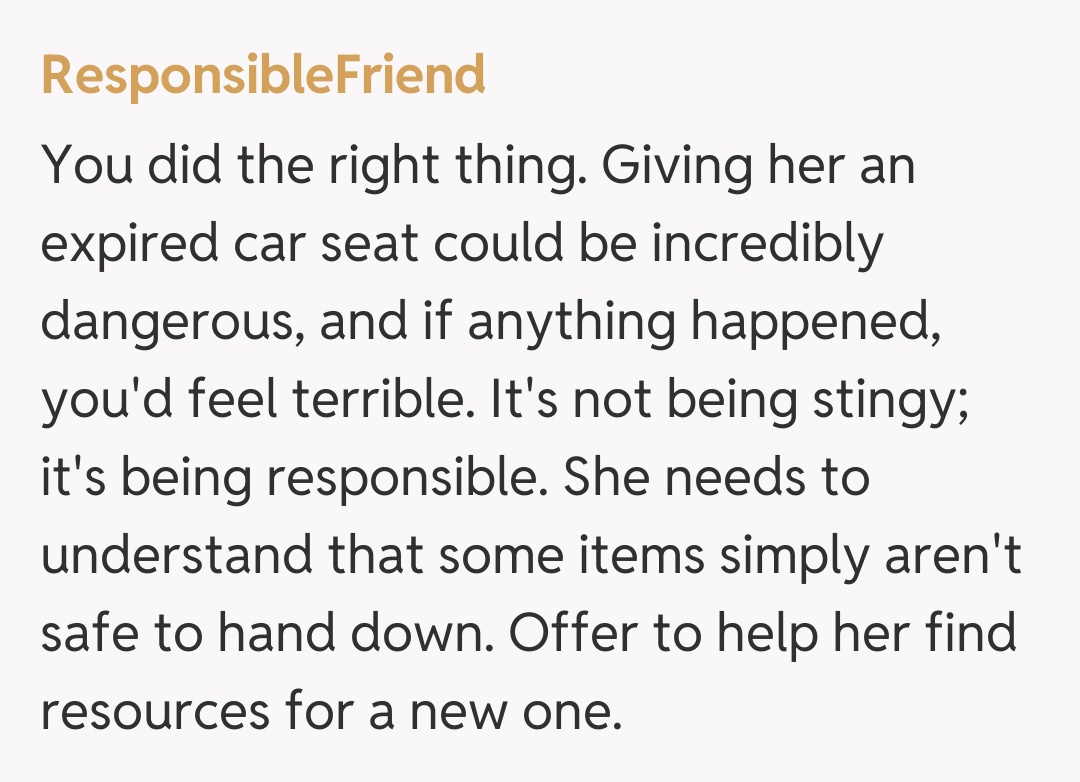This screenshot has width=1080, height=782.
Task: Click the phrase 'She needs to'
Action: coord(717,479)
